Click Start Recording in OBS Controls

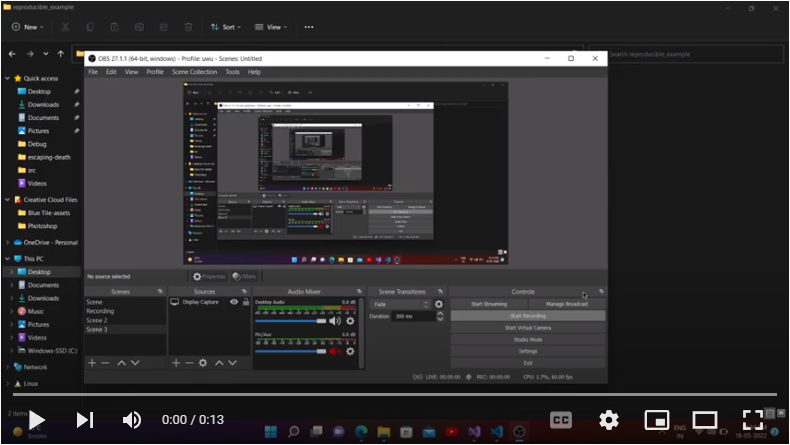pos(528,316)
